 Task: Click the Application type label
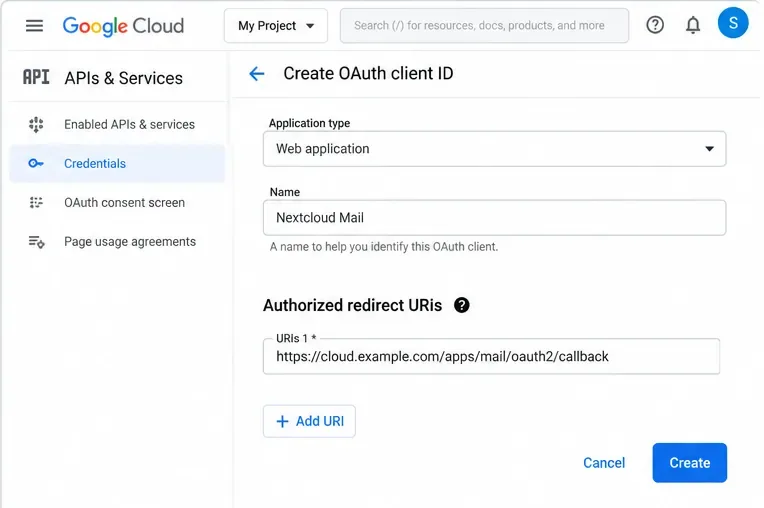[x=309, y=123]
